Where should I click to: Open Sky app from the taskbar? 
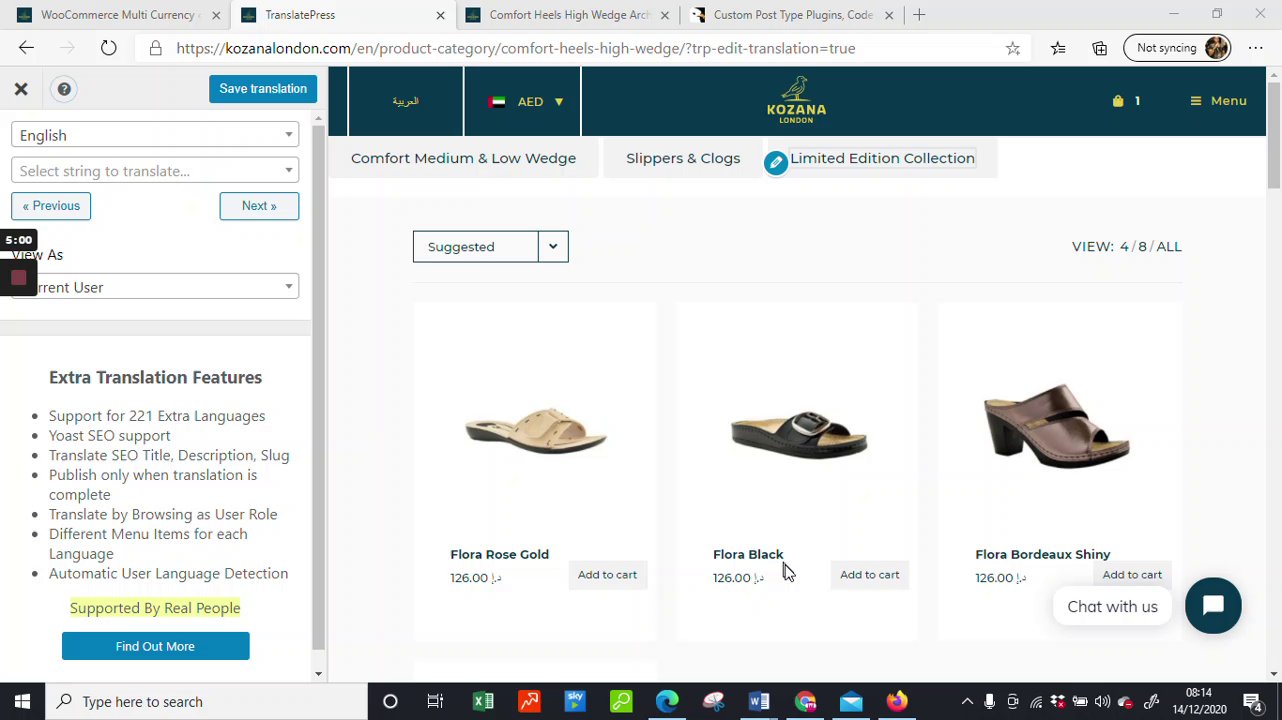coord(575,702)
